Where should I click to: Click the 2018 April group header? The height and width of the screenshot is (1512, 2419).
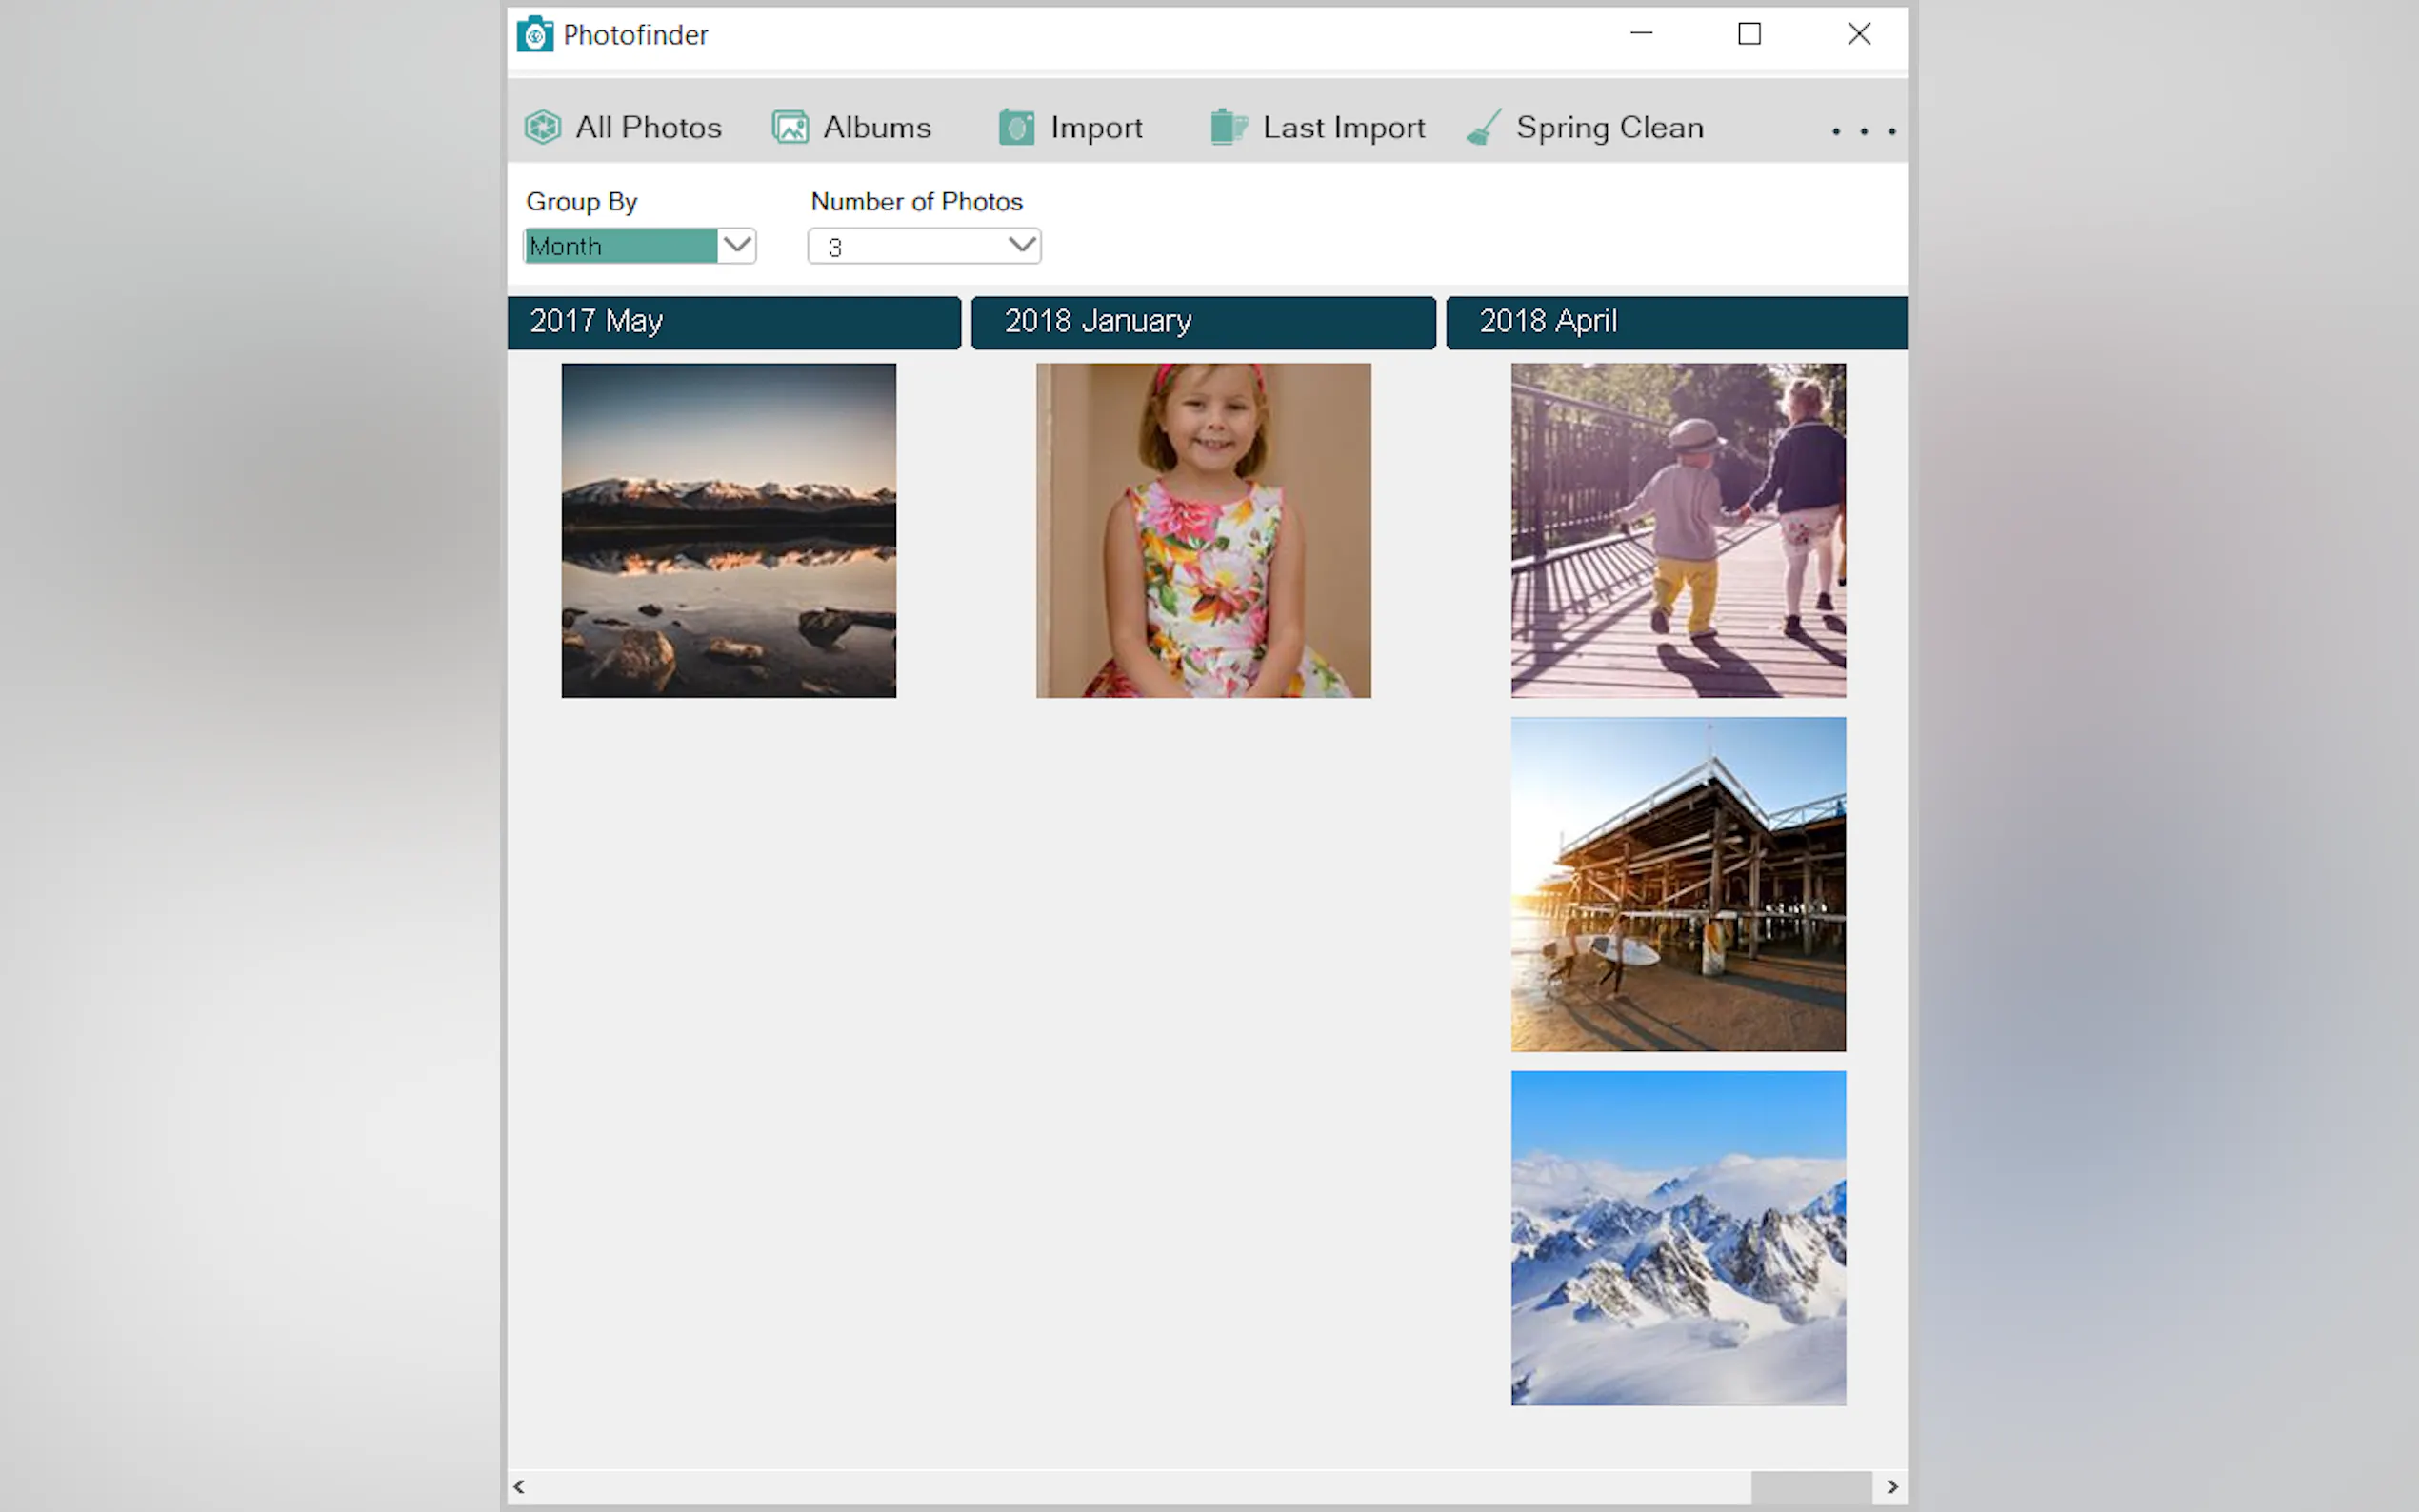(1677, 322)
